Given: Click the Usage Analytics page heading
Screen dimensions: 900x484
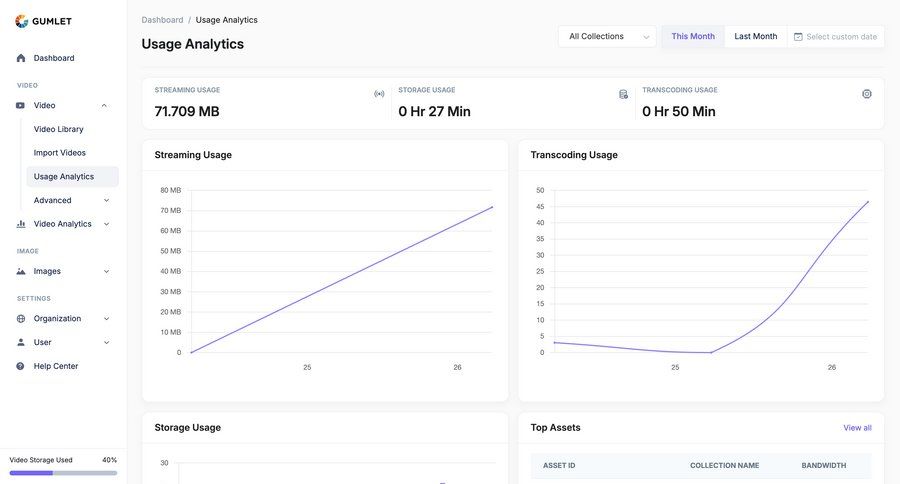Looking at the screenshot, I should click(193, 44).
